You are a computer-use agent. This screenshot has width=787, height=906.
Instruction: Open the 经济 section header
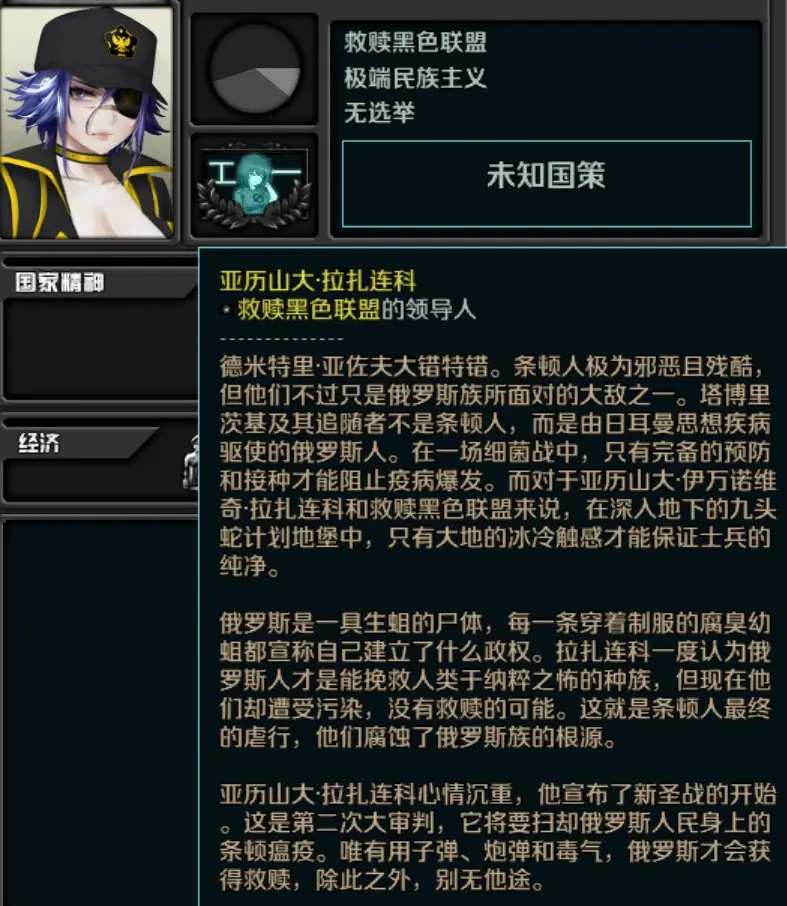[x=39, y=443]
